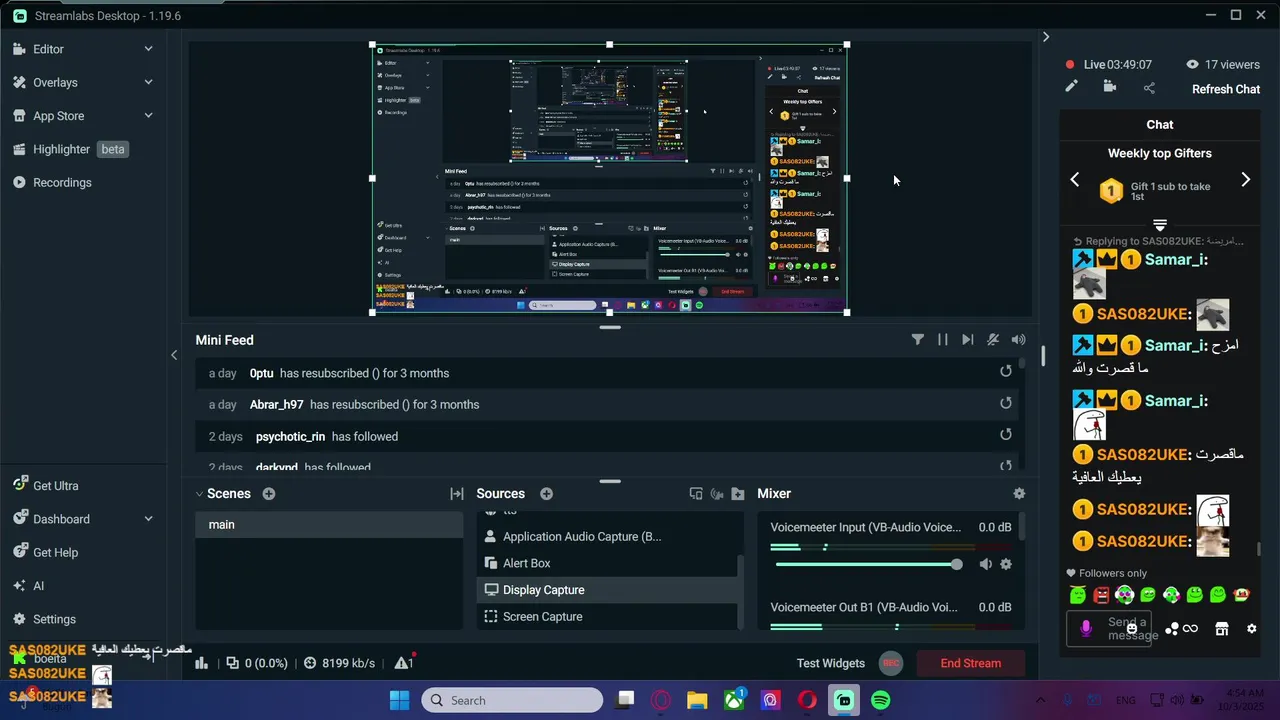The image size is (1280, 720).
Task: Click the video camera icon in chat header
Action: (x=1110, y=87)
